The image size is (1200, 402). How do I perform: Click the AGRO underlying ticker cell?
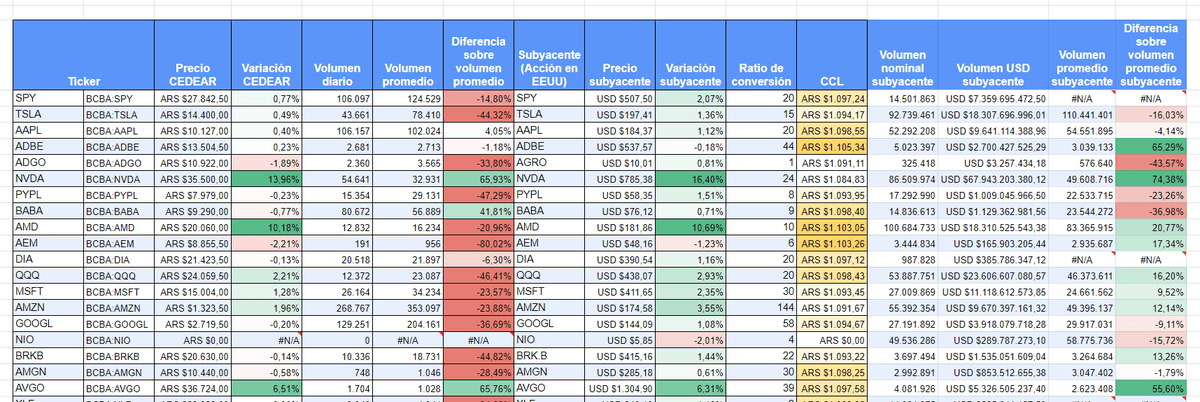click(548, 161)
